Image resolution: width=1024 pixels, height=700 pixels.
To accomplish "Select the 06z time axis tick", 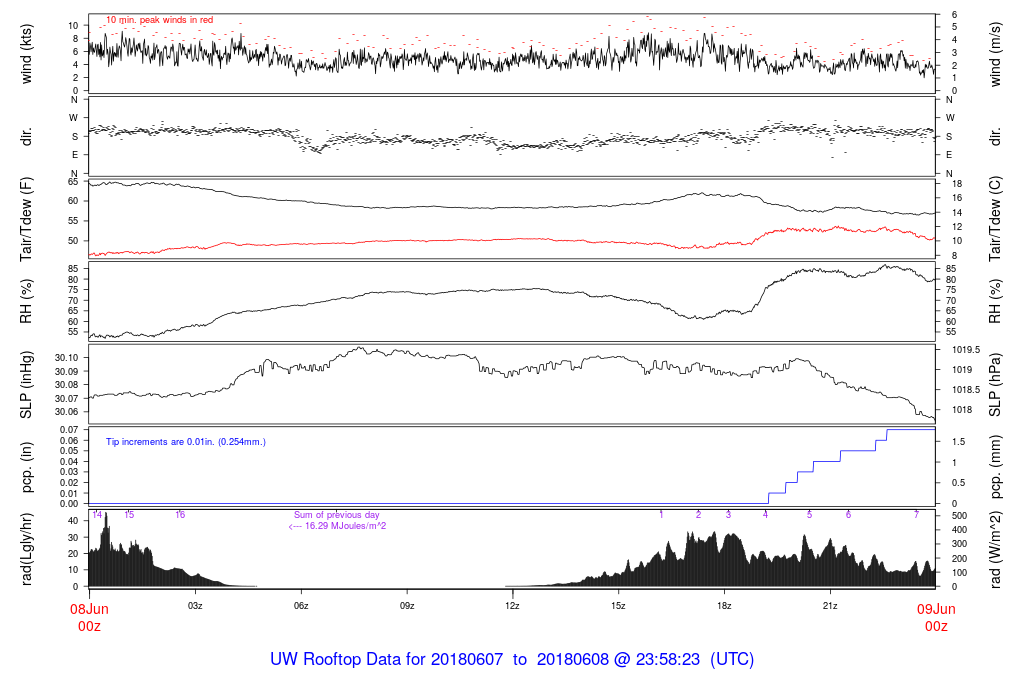I will 301,606.
